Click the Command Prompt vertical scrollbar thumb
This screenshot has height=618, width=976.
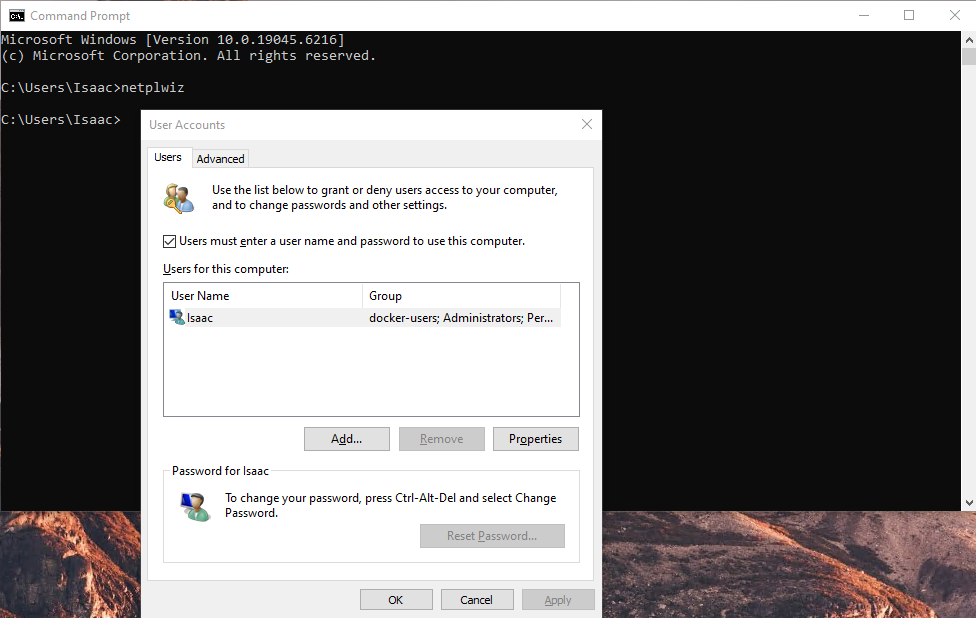coord(969,56)
